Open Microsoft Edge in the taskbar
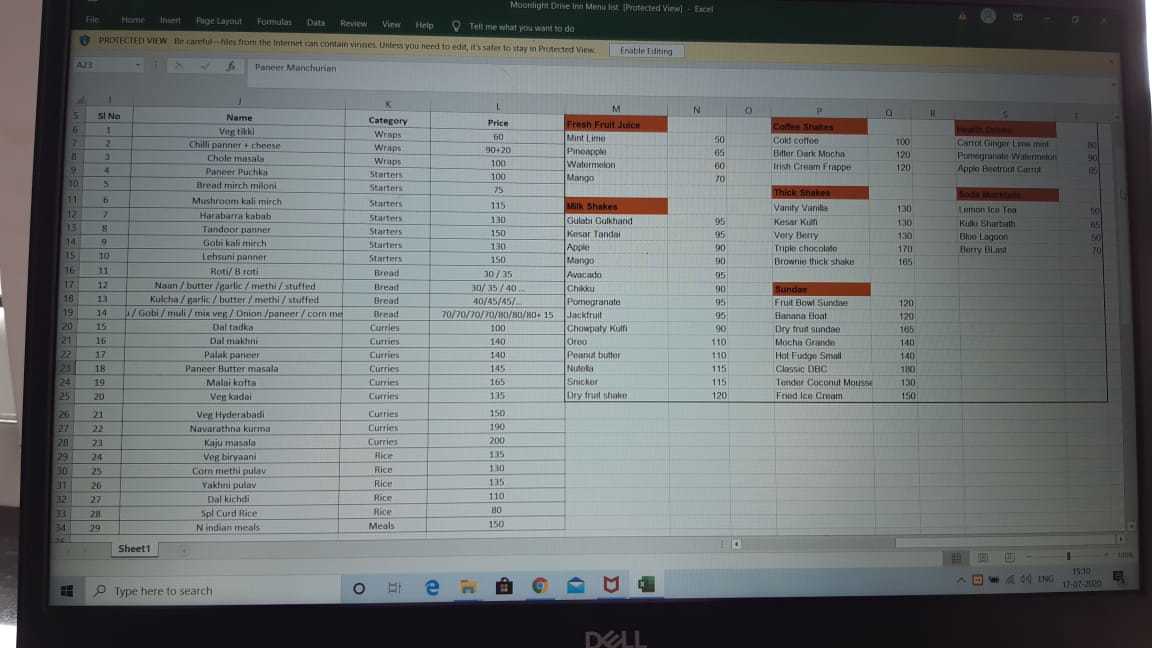 (432, 589)
